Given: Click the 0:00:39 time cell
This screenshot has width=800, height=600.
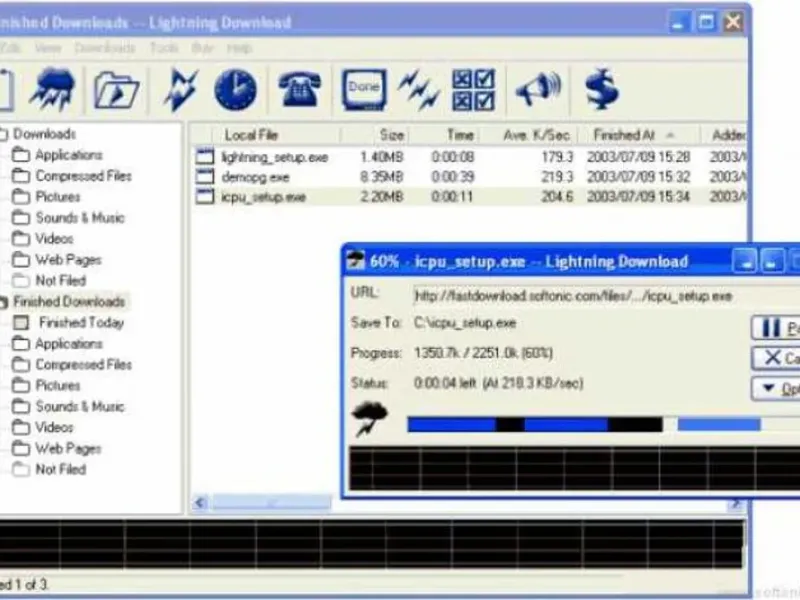Looking at the screenshot, I should point(453,177).
